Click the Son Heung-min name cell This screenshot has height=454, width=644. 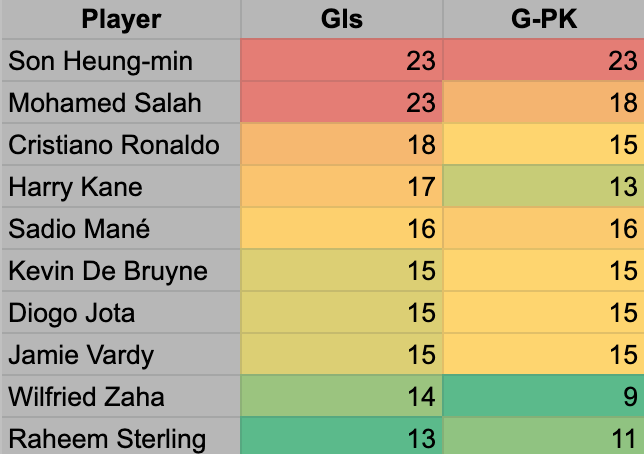[x=120, y=61]
